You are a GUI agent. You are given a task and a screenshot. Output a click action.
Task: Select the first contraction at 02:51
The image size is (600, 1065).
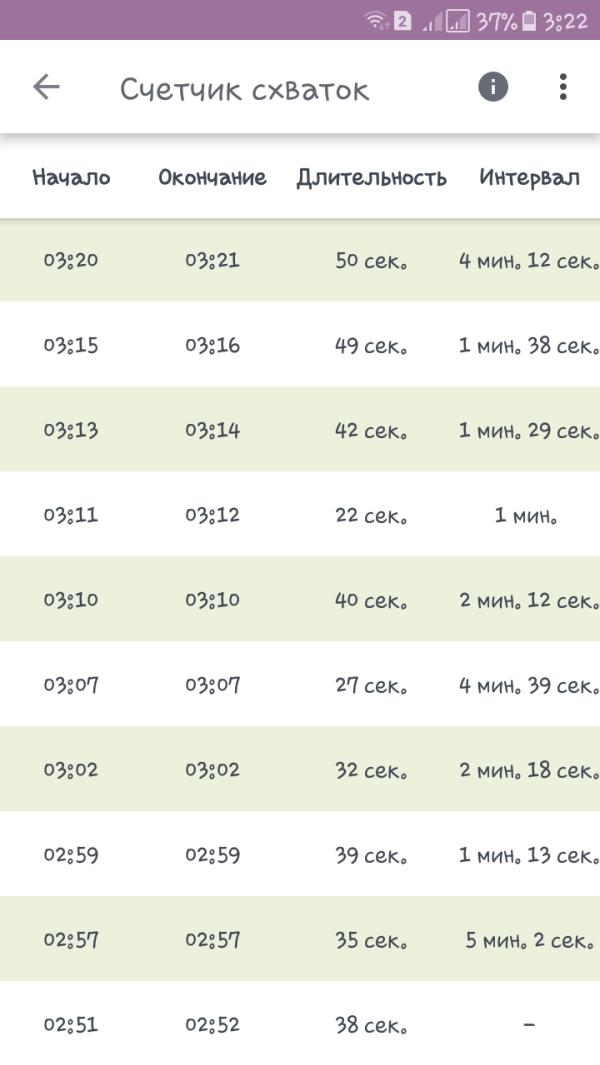300,1024
